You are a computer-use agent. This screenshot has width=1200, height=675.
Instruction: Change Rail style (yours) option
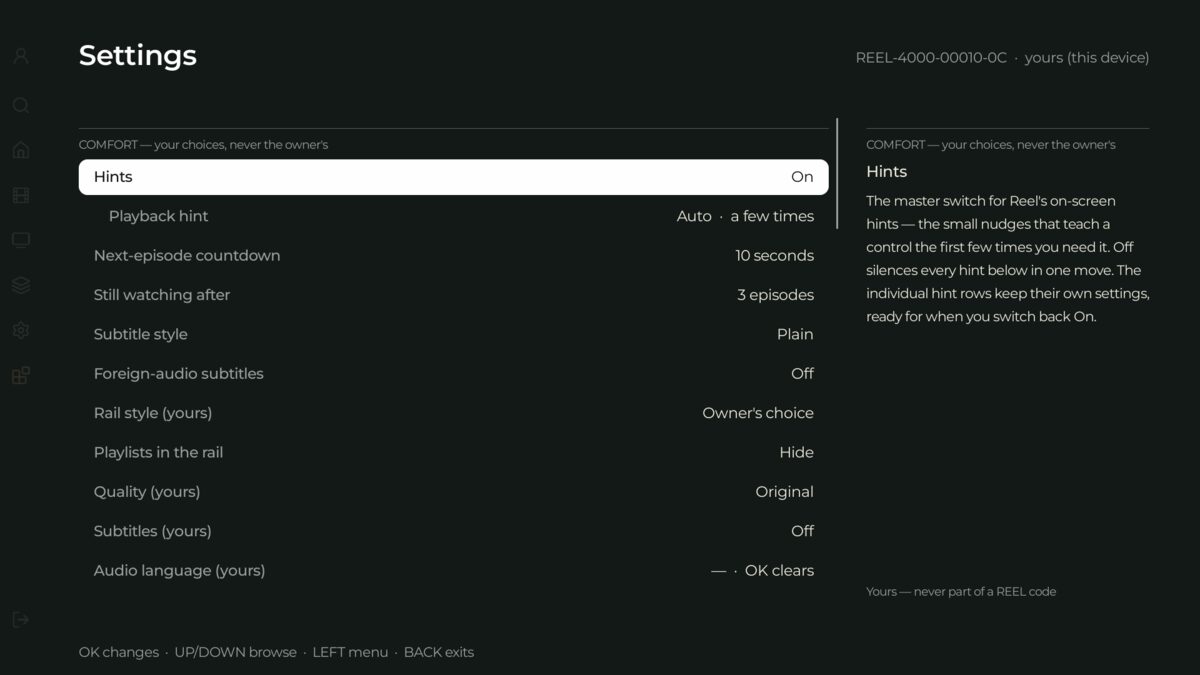[453, 413]
